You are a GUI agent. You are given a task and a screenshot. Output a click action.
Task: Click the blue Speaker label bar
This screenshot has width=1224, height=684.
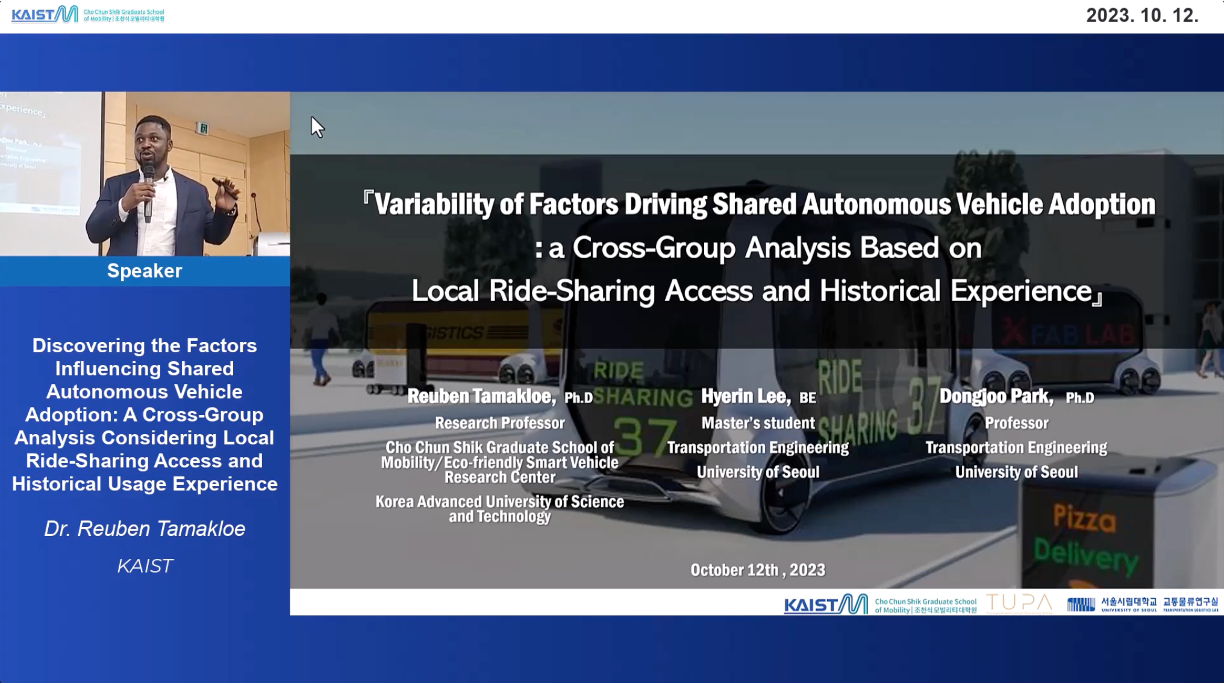tap(145, 271)
